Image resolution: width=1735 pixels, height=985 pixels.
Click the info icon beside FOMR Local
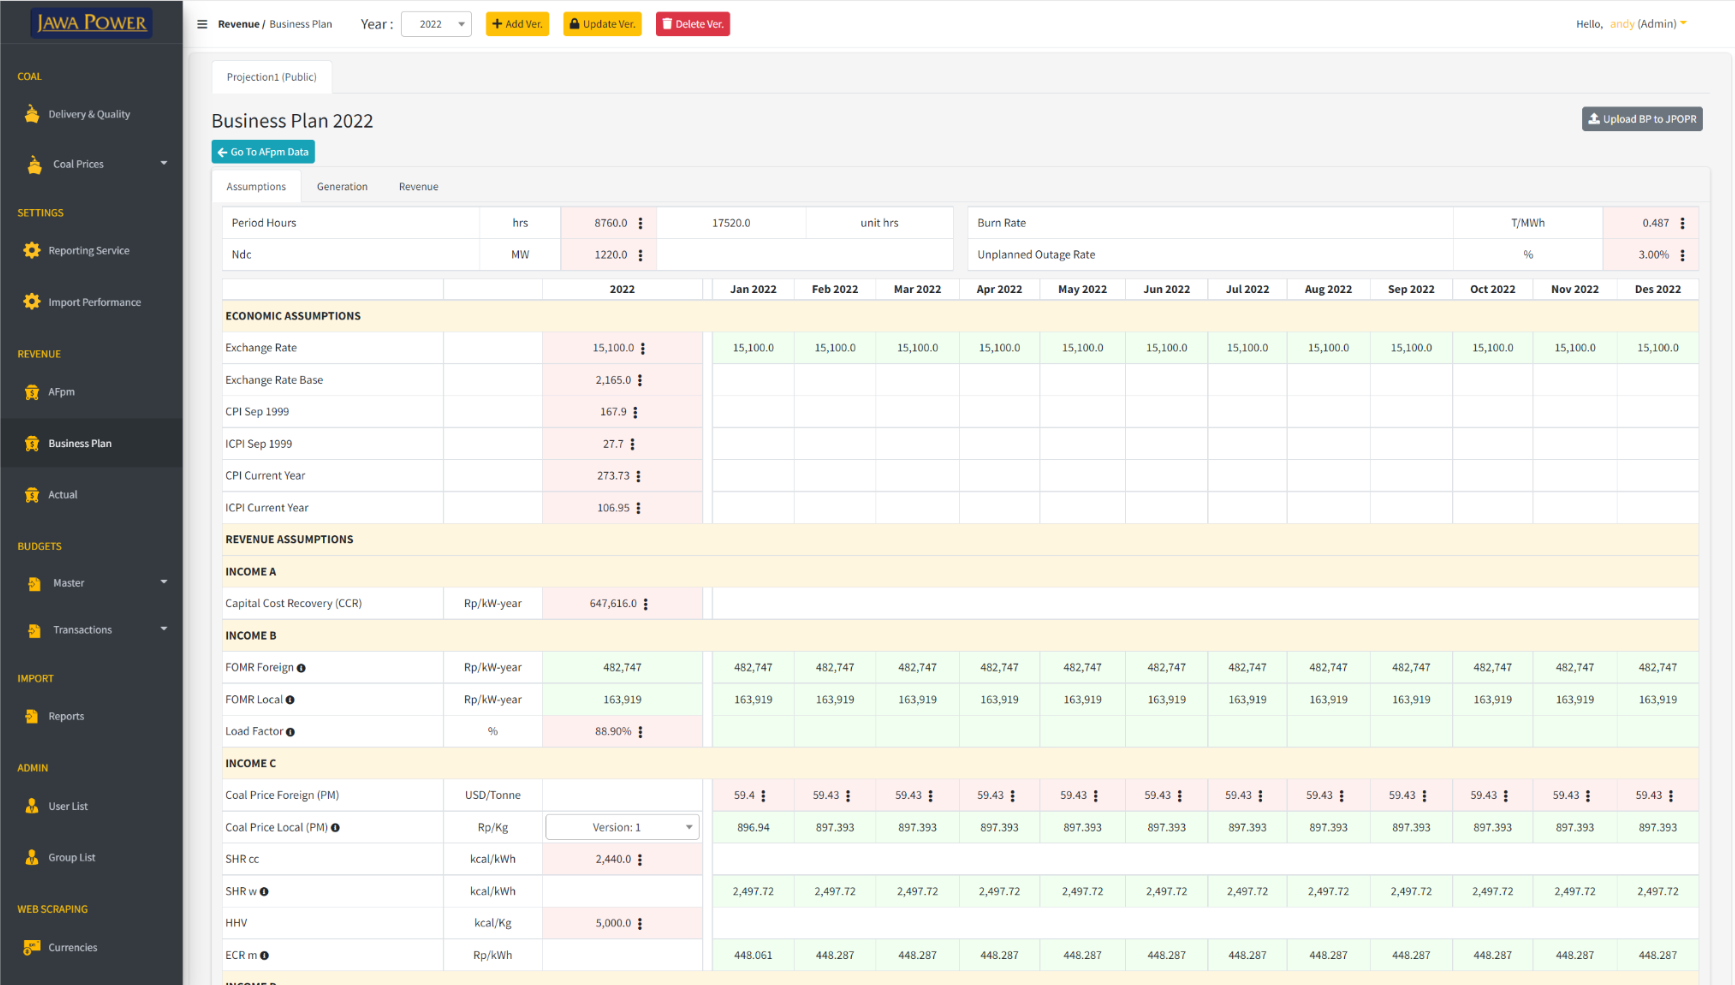(290, 700)
